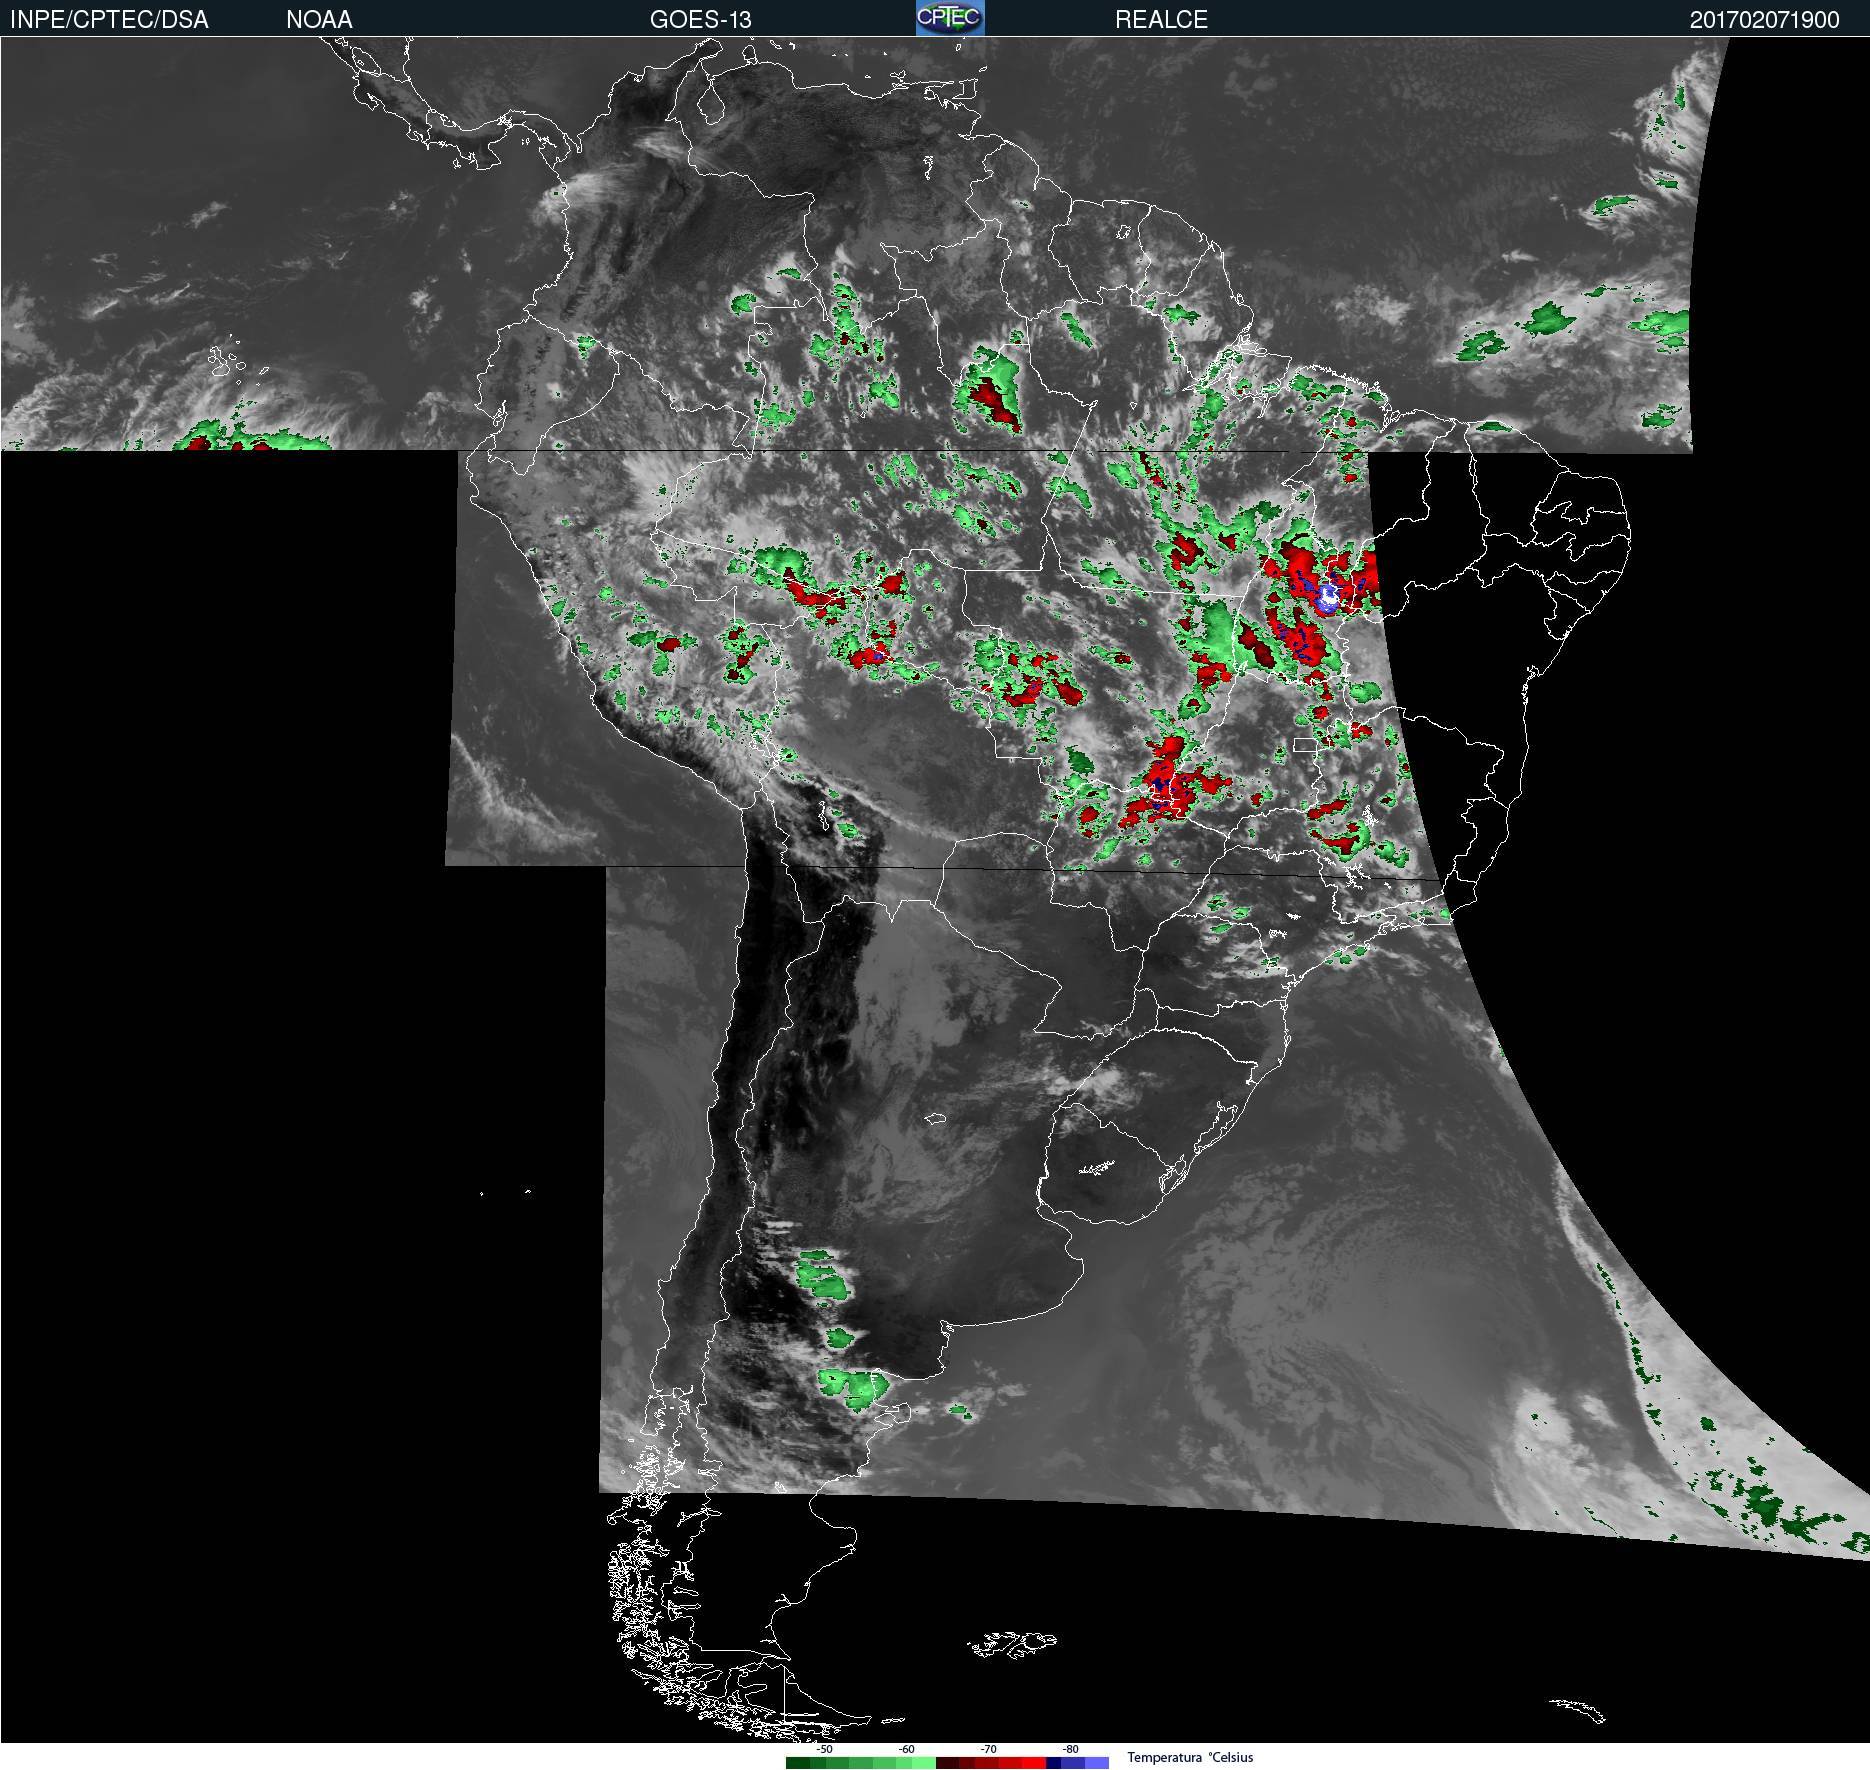The height and width of the screenshot is (1770, 1870).
Task: Pick the darkest green legend swatch
Action: coord(797,1763)
